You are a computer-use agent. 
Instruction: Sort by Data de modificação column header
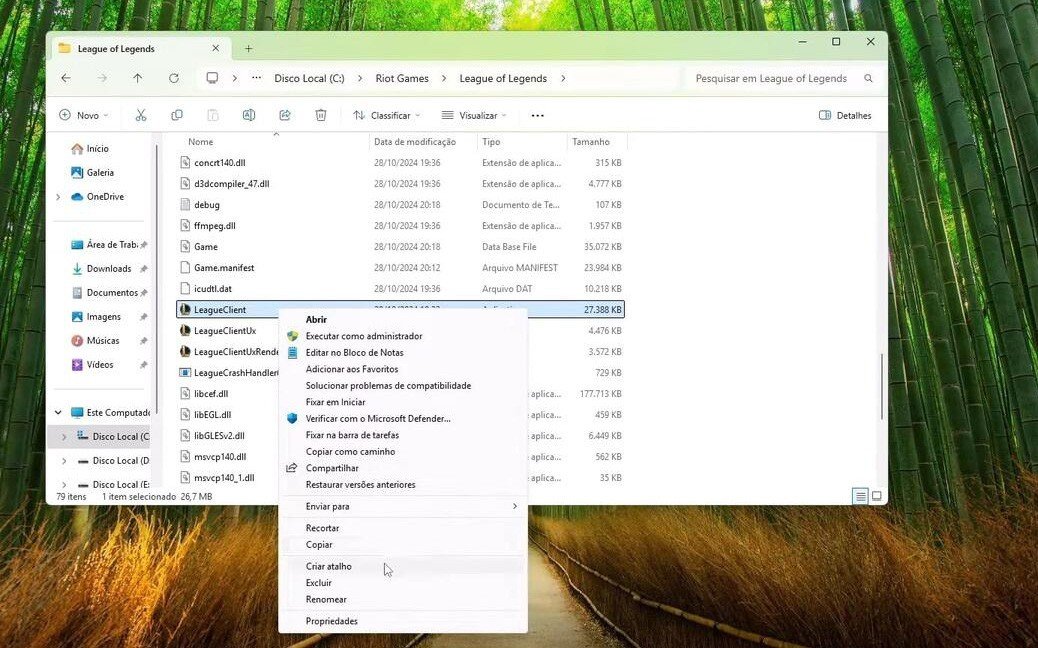click(414, 142)
